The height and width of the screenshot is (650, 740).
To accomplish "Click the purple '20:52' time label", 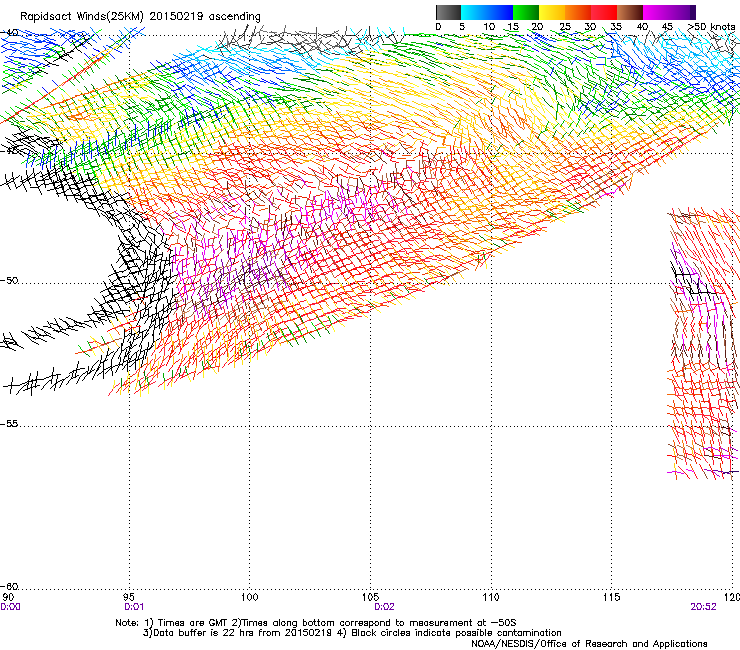I will (x=703, y=607).
